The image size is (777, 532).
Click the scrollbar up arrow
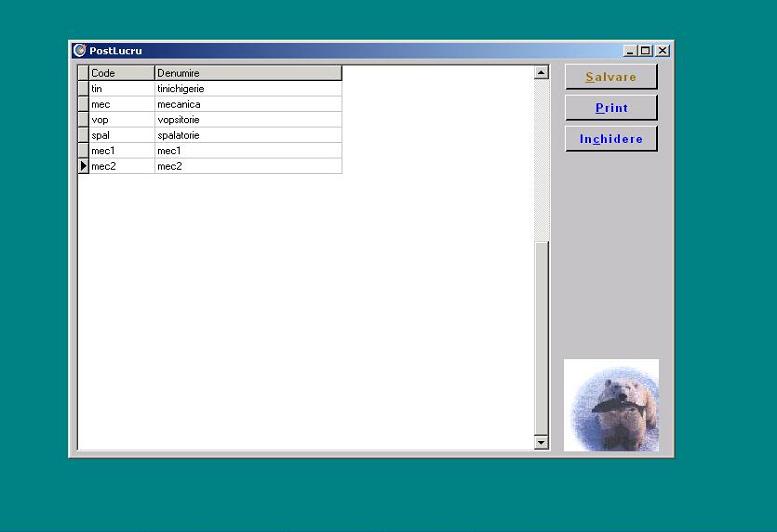(541, 72)
